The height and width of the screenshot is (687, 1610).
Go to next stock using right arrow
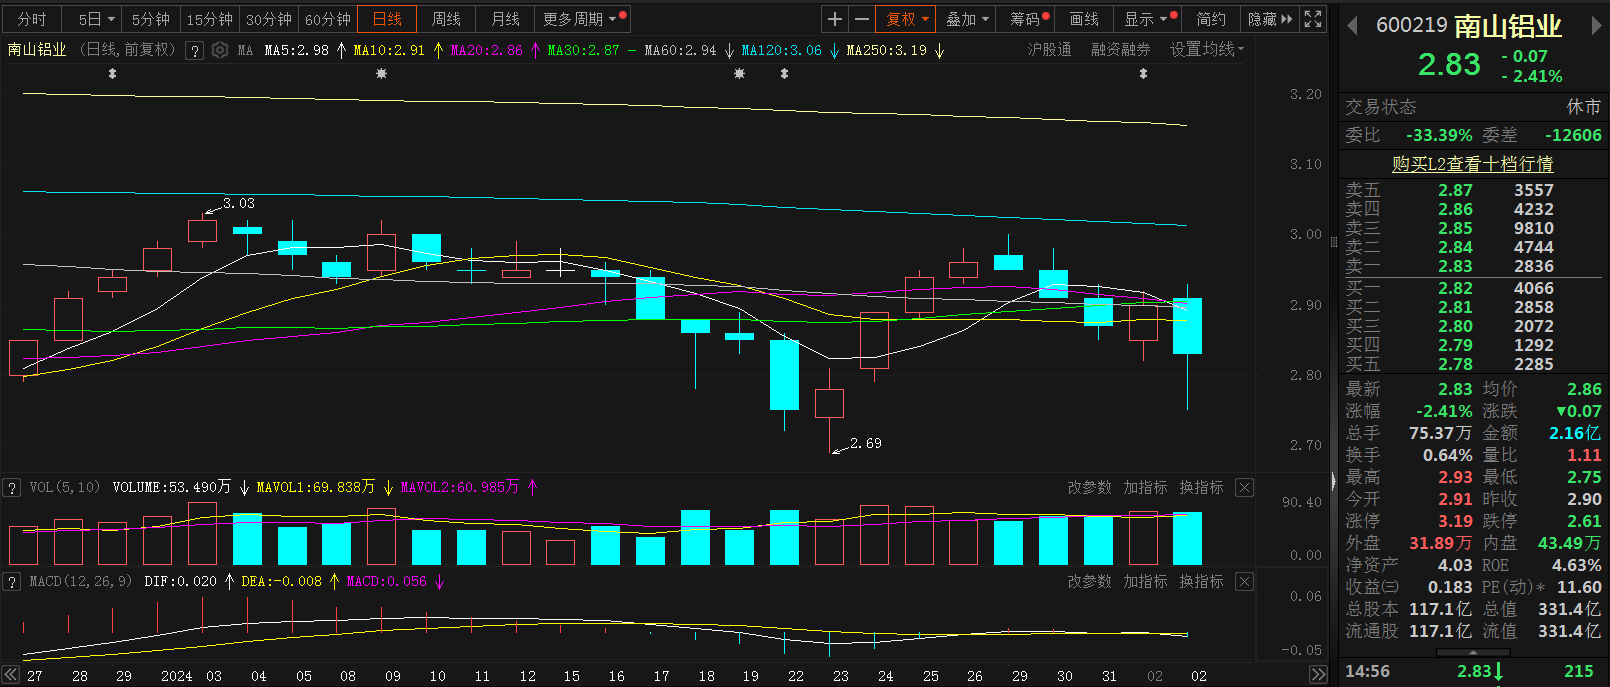(1596, 26)
